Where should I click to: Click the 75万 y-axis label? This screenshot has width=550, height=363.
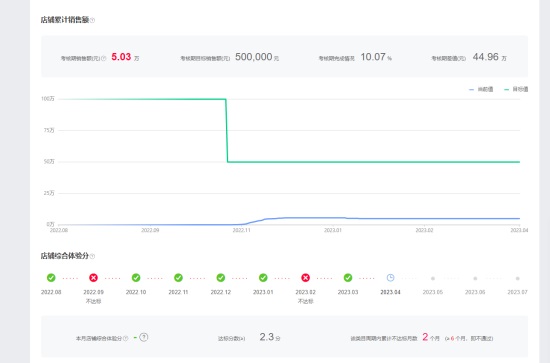(49, 130)
